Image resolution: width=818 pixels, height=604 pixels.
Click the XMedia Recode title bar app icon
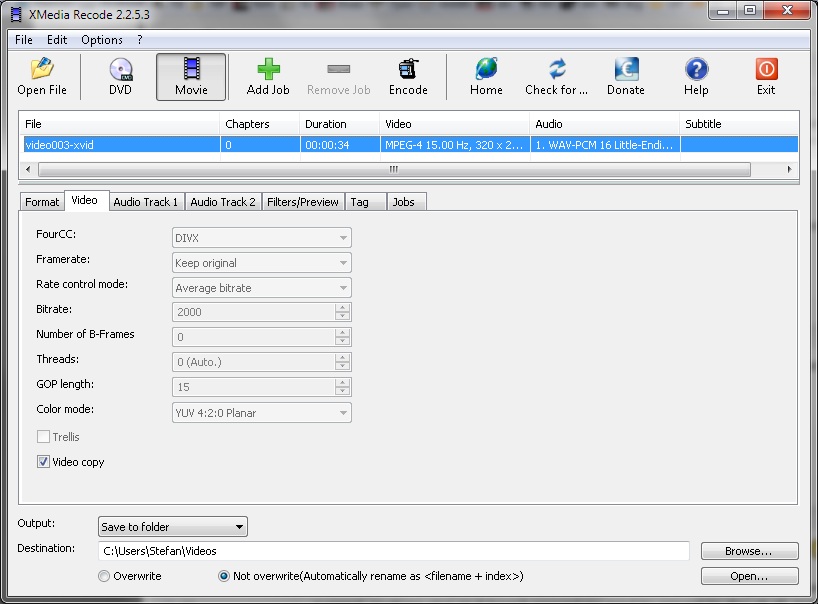pyautogui.click(x=16, y=14)
